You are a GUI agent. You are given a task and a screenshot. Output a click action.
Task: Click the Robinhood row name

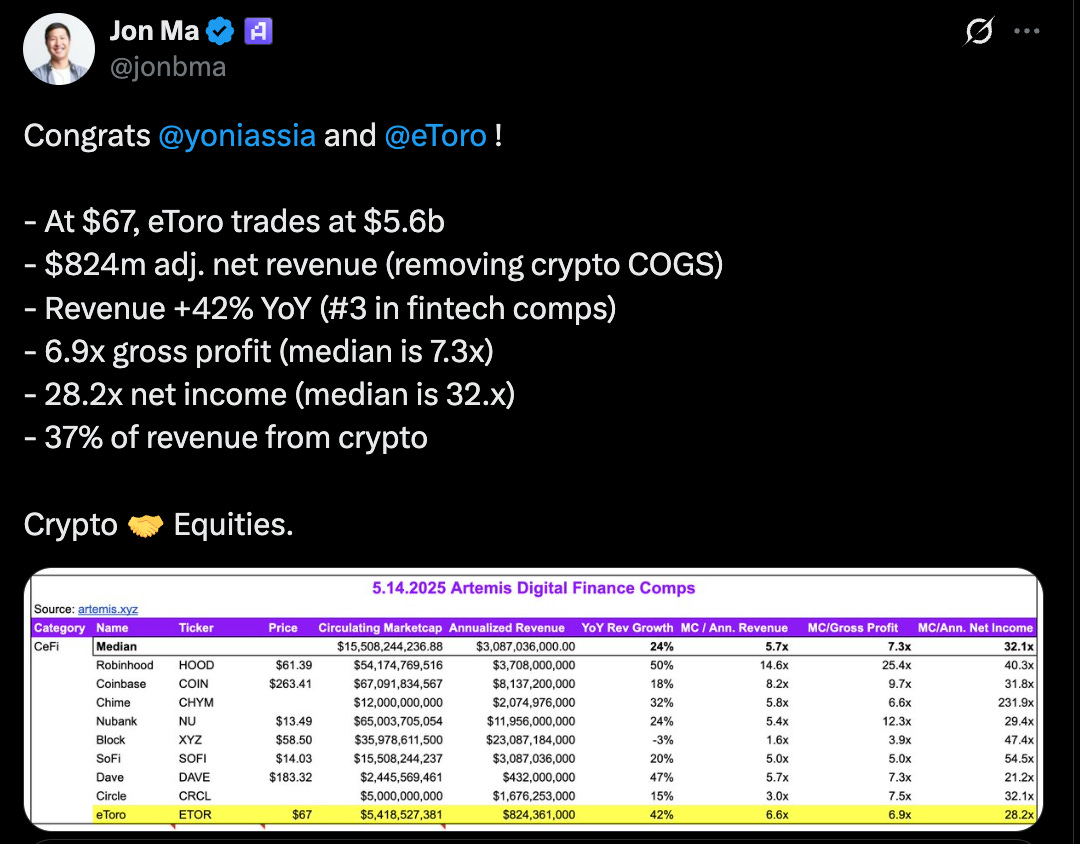tap(125, 665)
